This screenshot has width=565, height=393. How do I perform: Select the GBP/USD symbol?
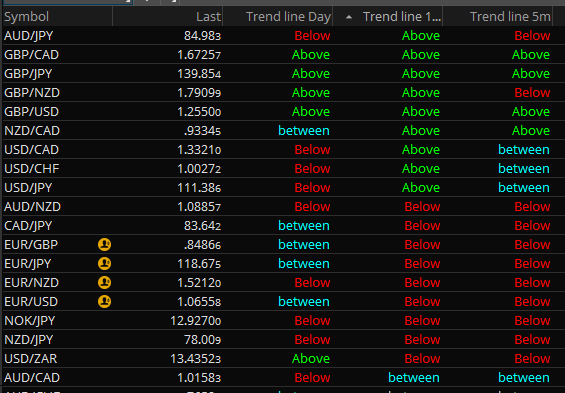point(31,112)
